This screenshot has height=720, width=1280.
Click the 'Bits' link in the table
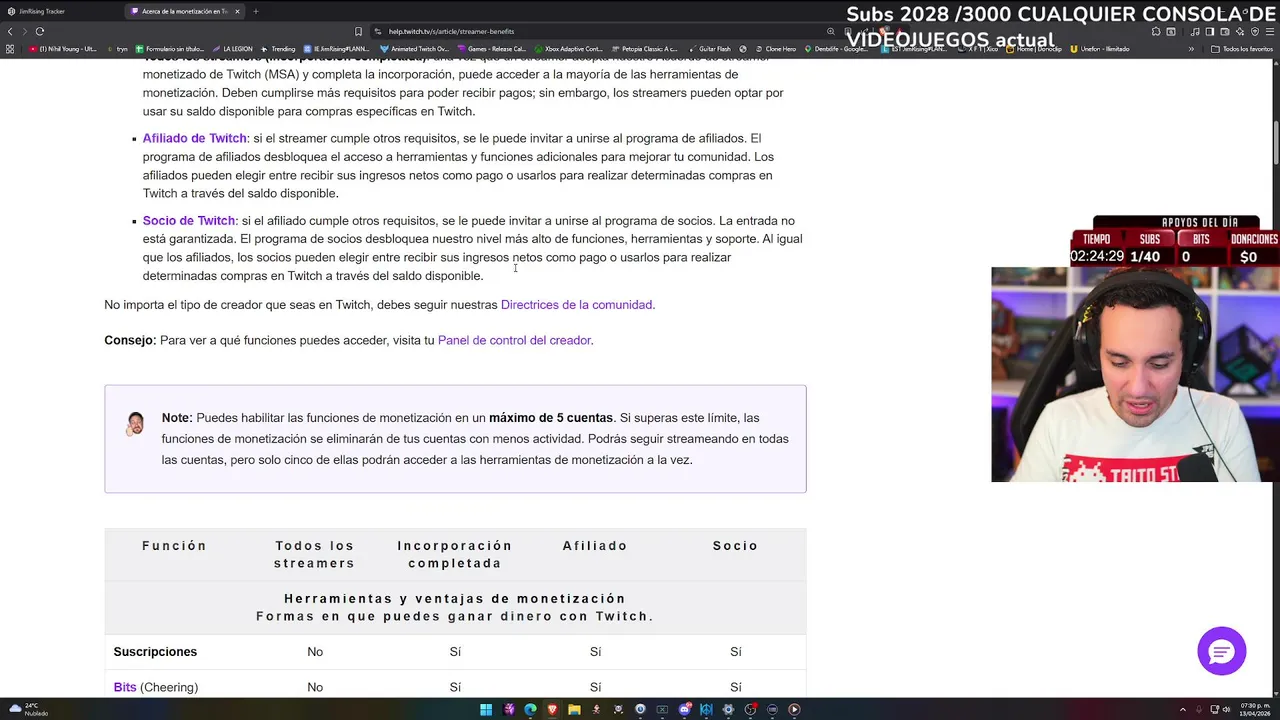pos(124,687)
